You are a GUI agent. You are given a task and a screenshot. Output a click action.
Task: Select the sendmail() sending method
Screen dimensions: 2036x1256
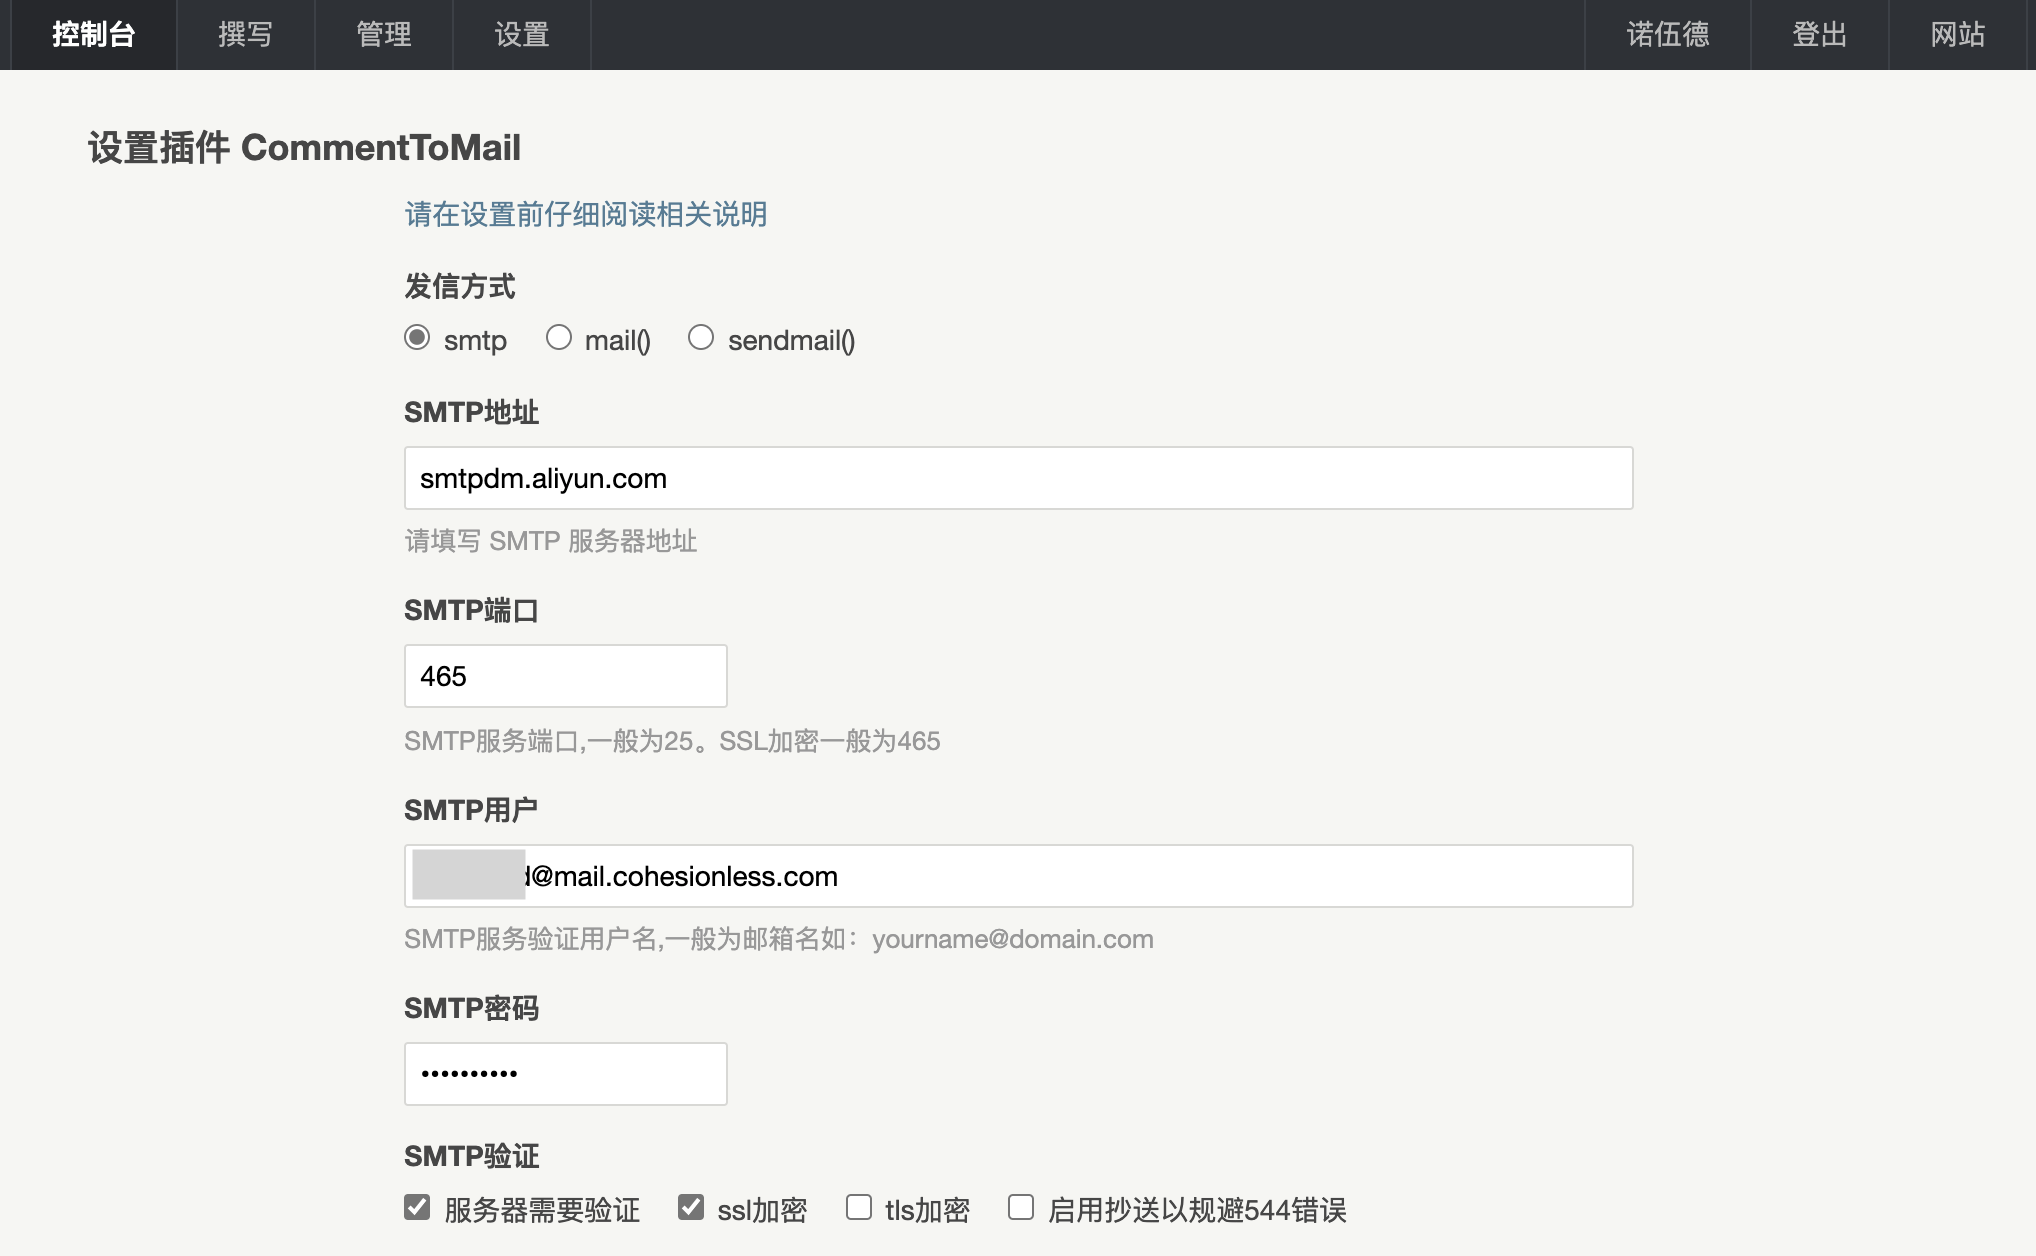701,338
